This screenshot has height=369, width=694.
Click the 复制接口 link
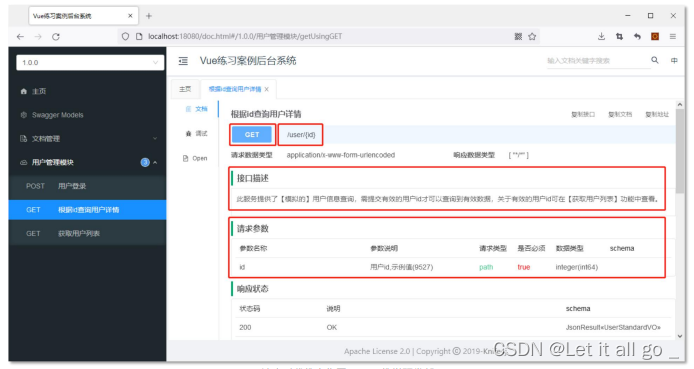583,115
